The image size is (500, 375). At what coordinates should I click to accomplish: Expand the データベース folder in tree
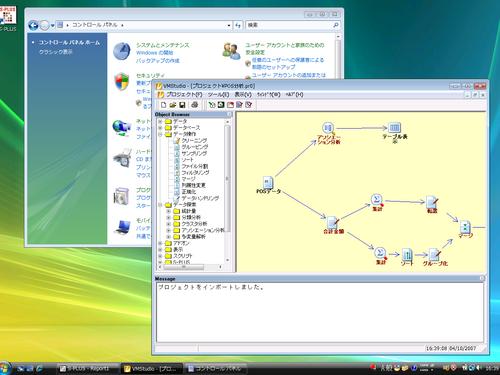pyautogui.click(x=160, y=128)
